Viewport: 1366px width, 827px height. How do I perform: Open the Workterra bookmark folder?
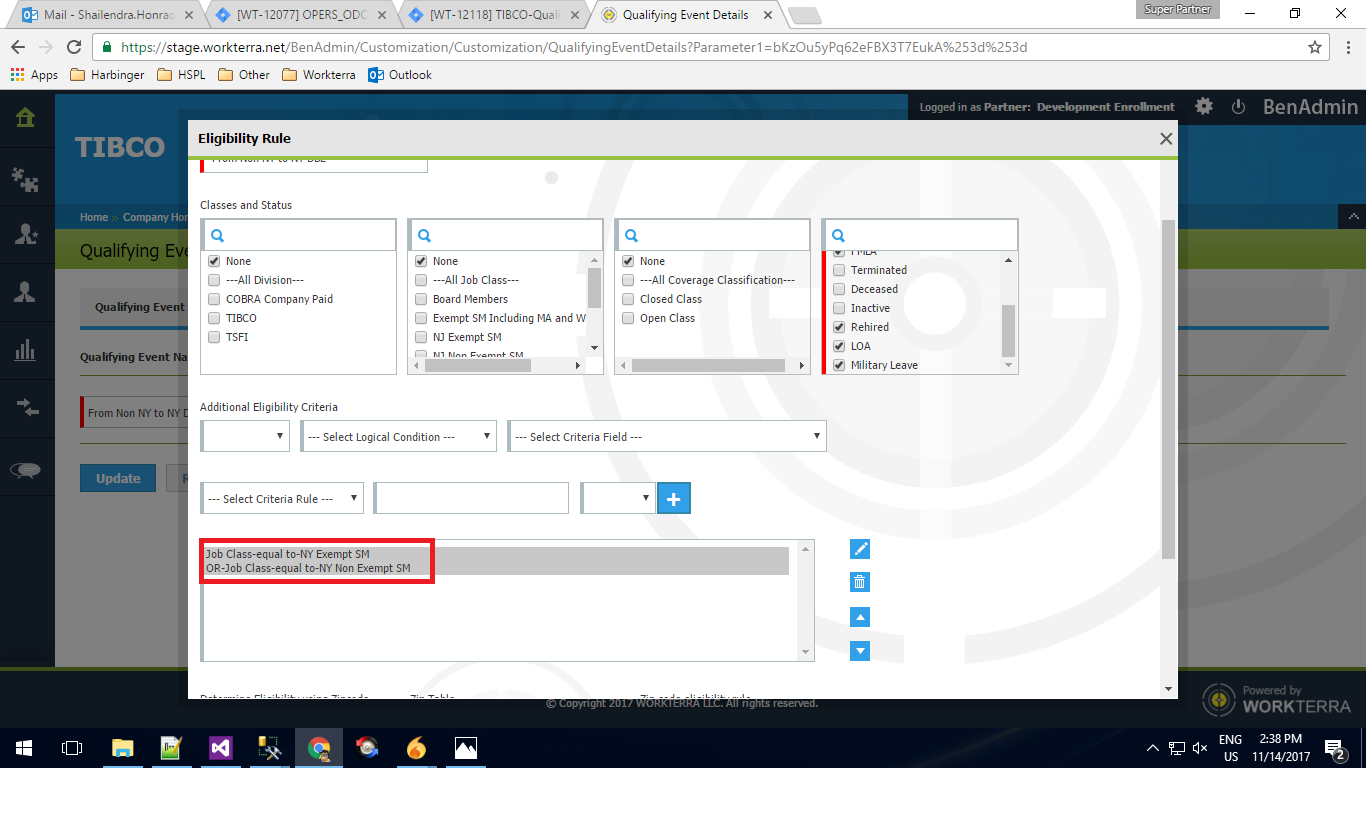pyautogui.click(x=318, y=75)
